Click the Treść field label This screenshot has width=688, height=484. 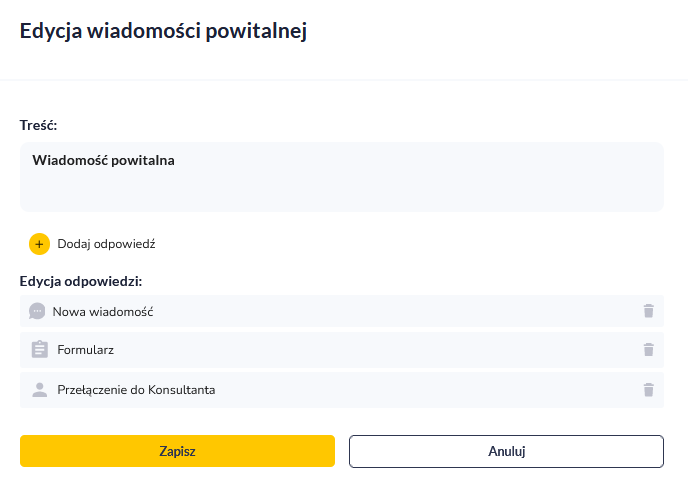click(38, 126)
